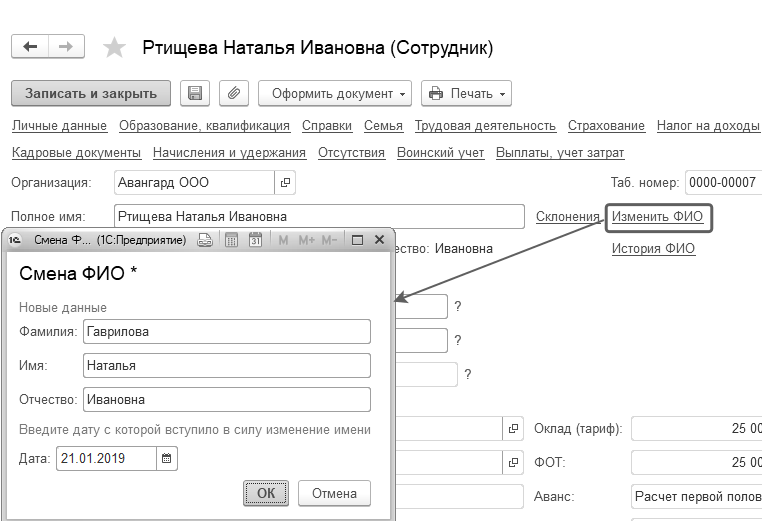The width and height of the screenshot is (763, 523).
Task: Open Начисления и удержания link
Action: [x=229, y=153]
